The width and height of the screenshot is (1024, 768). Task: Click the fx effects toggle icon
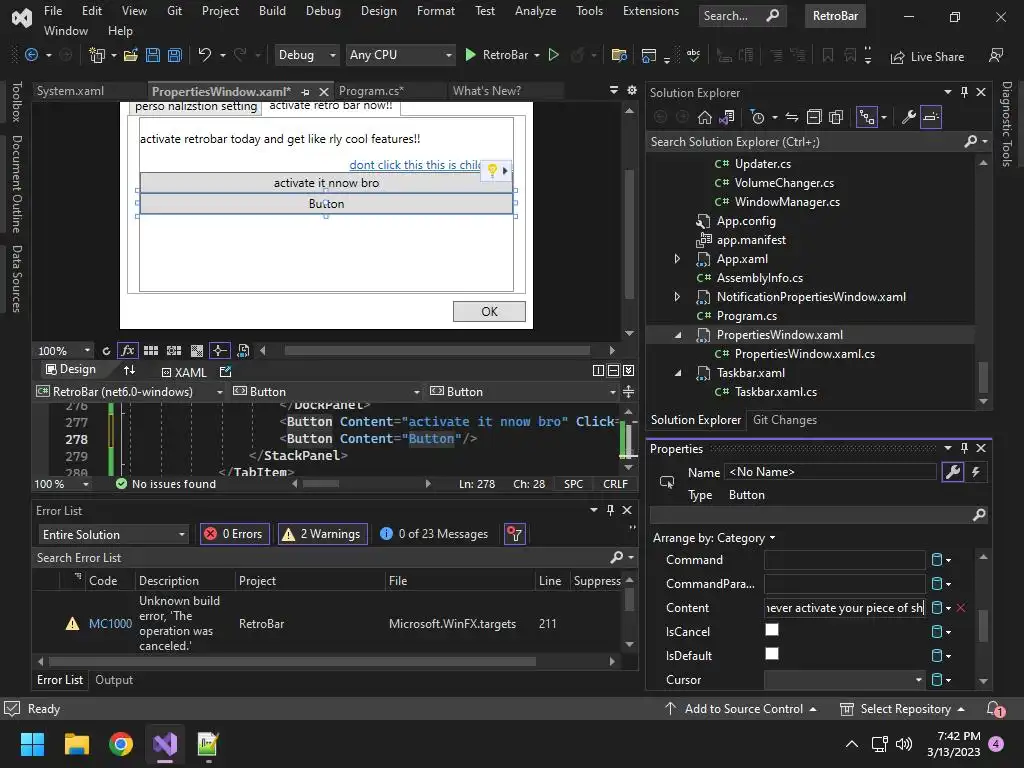point(128,351)
